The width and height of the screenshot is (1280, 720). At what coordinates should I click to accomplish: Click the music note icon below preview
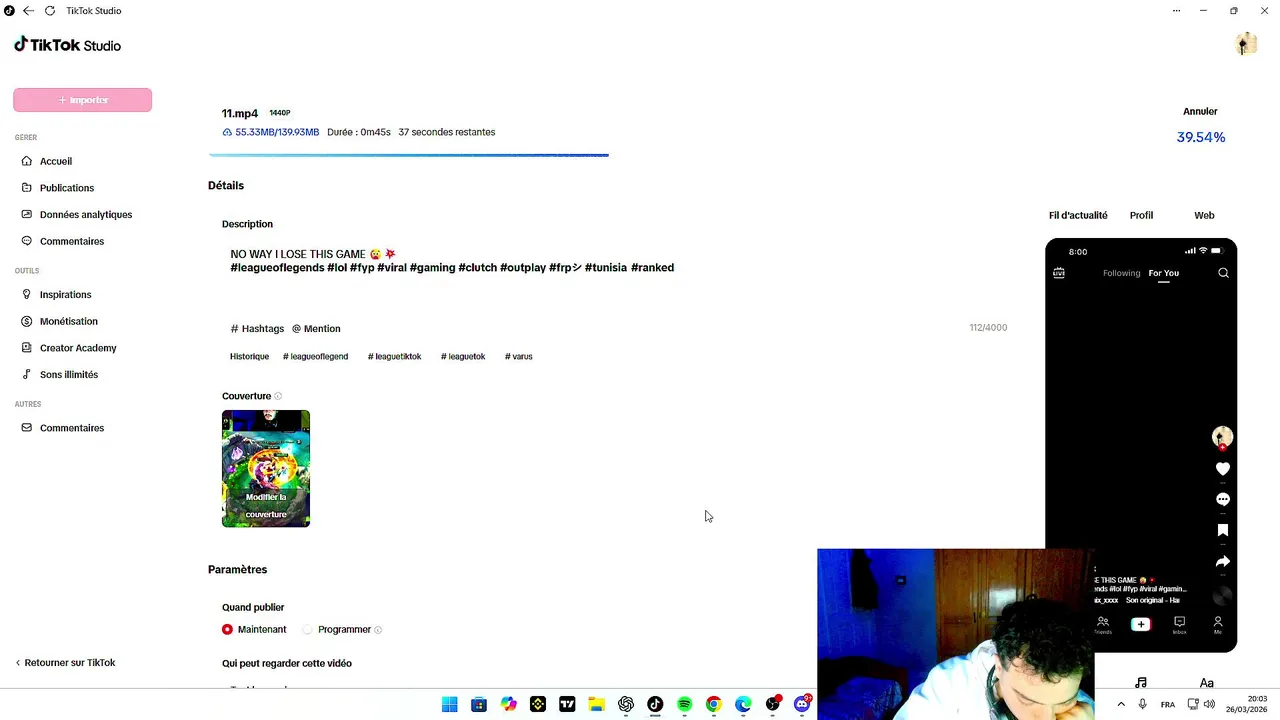(1141, 683)
